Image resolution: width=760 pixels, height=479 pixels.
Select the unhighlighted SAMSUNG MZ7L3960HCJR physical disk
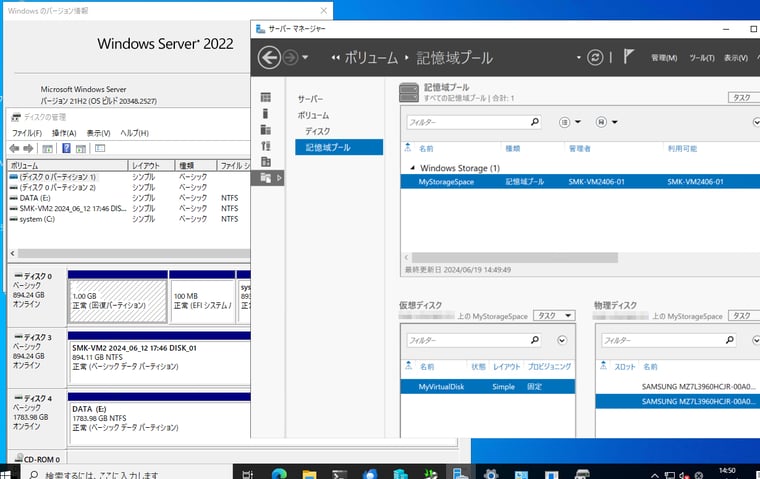point(678,386)
